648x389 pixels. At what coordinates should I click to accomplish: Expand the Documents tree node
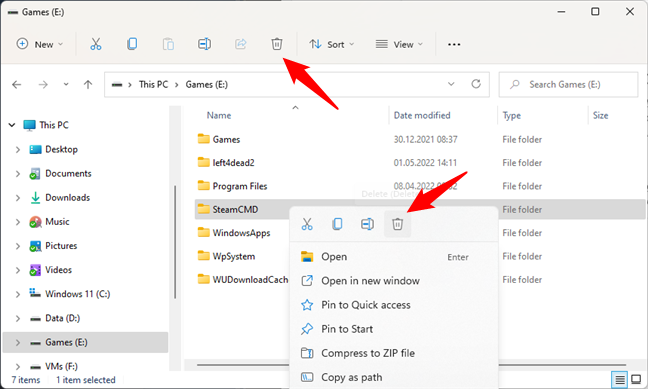point(18,174)
